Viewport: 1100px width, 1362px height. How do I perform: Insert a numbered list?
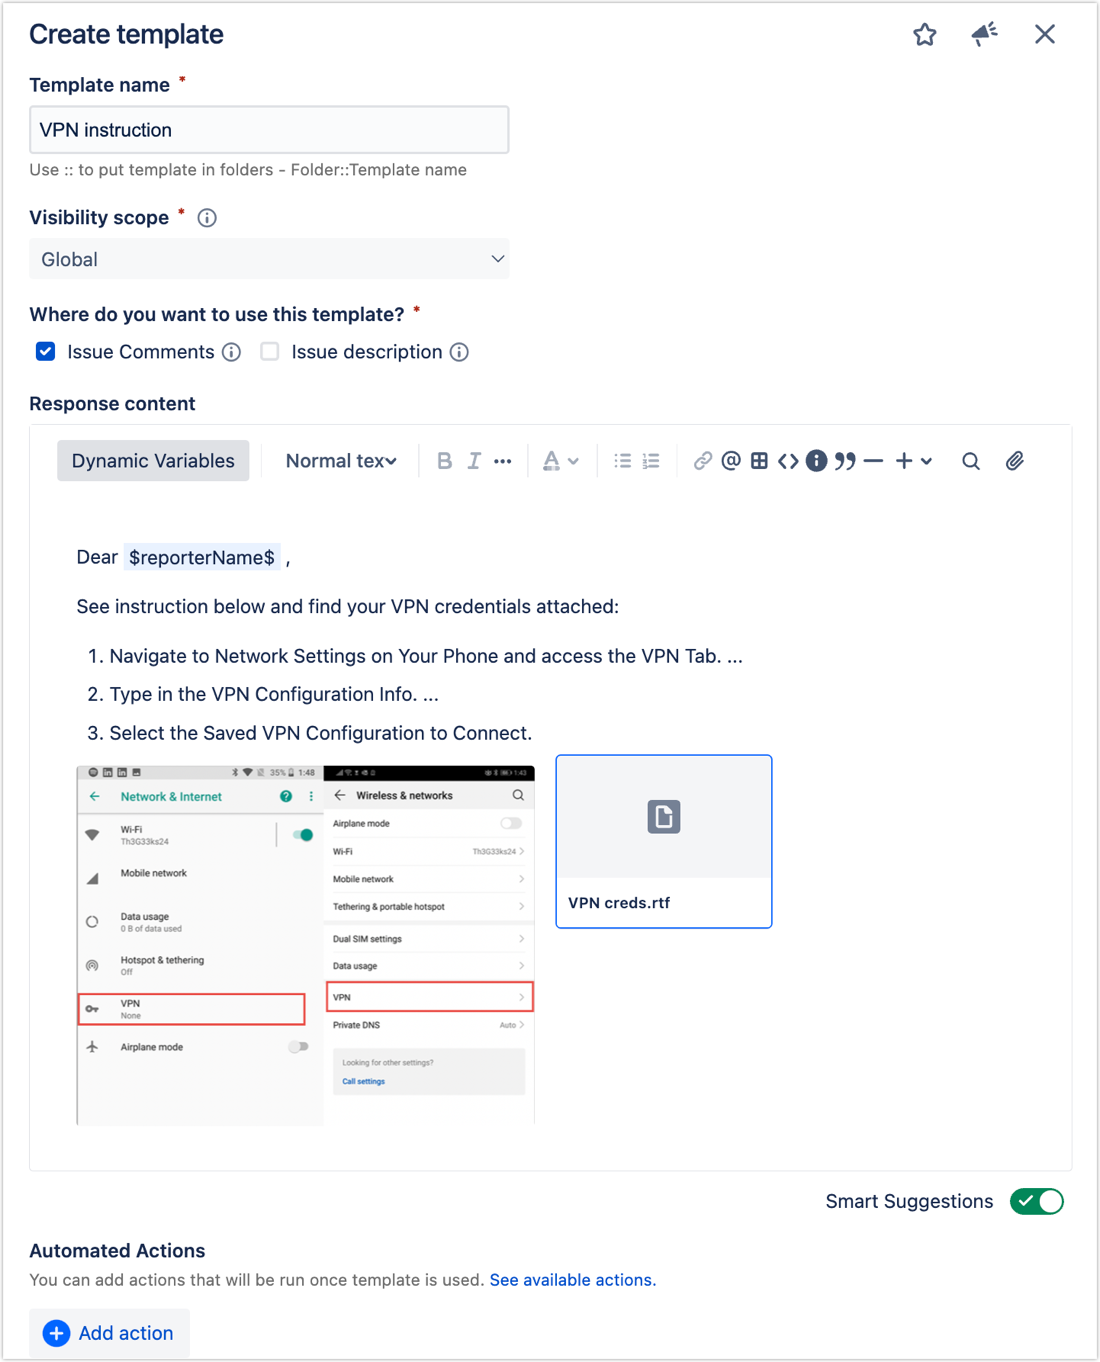point(651,461)
